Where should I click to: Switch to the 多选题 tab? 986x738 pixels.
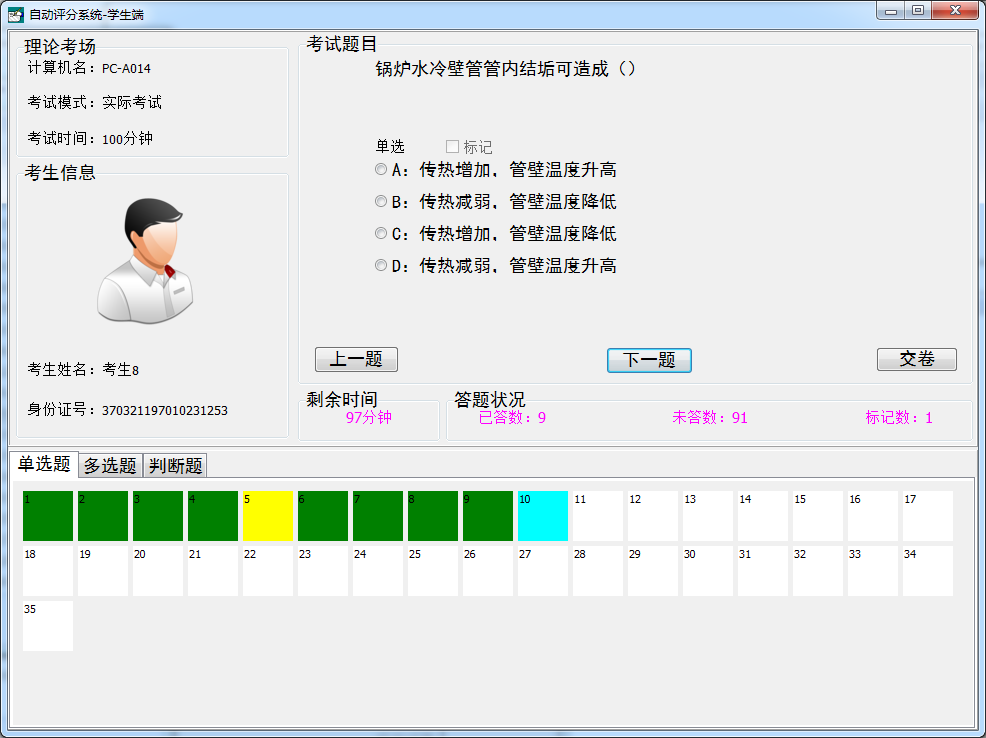pos(110,465)
